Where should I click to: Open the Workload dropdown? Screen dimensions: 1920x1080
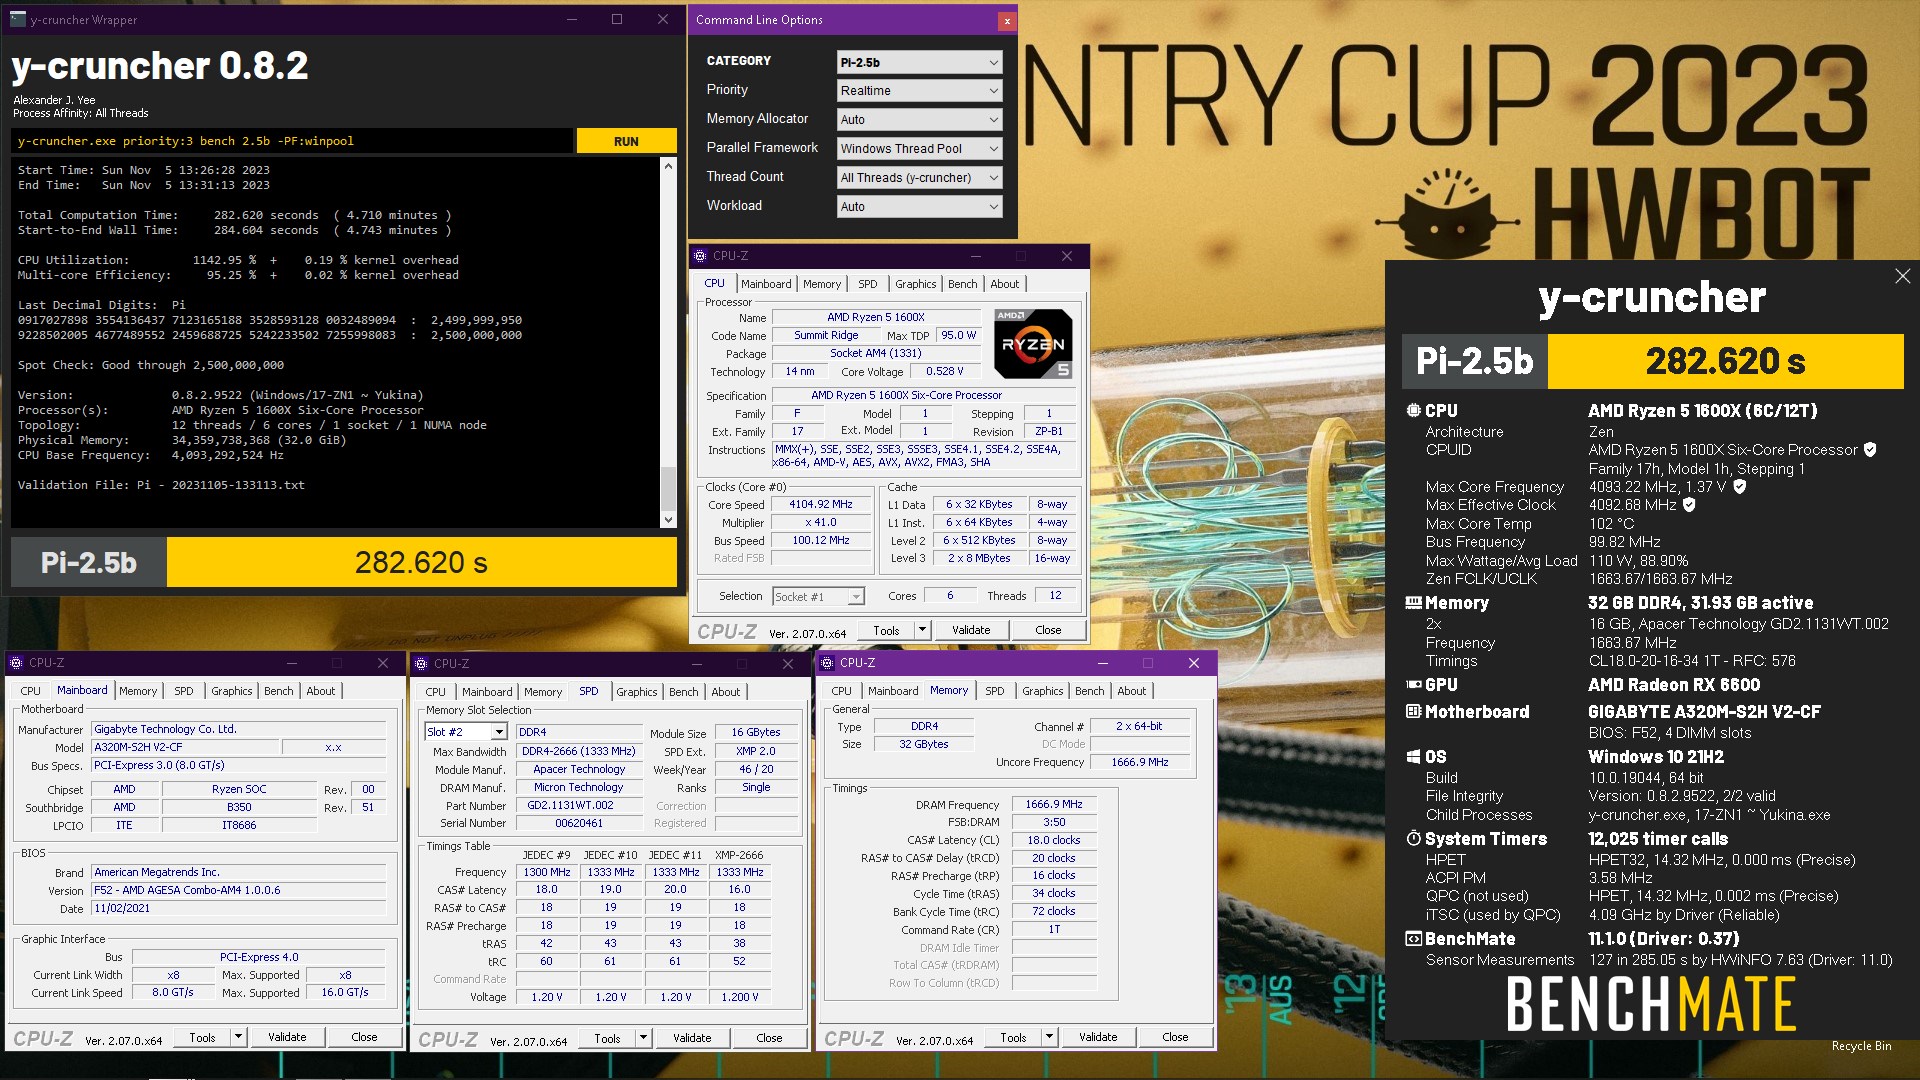click(919, 207)
